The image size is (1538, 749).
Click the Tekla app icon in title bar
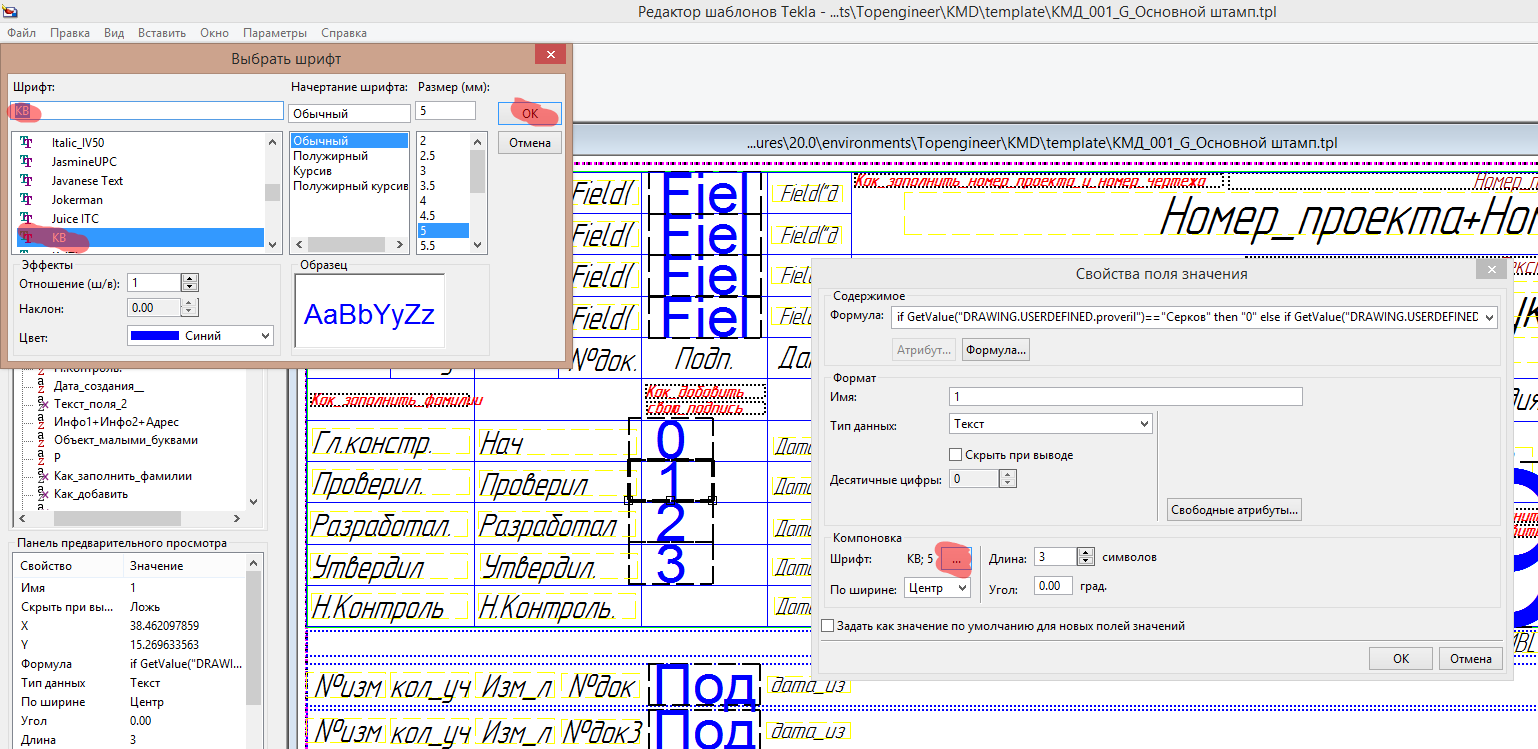pyautogui.click(x=10, y=12)
